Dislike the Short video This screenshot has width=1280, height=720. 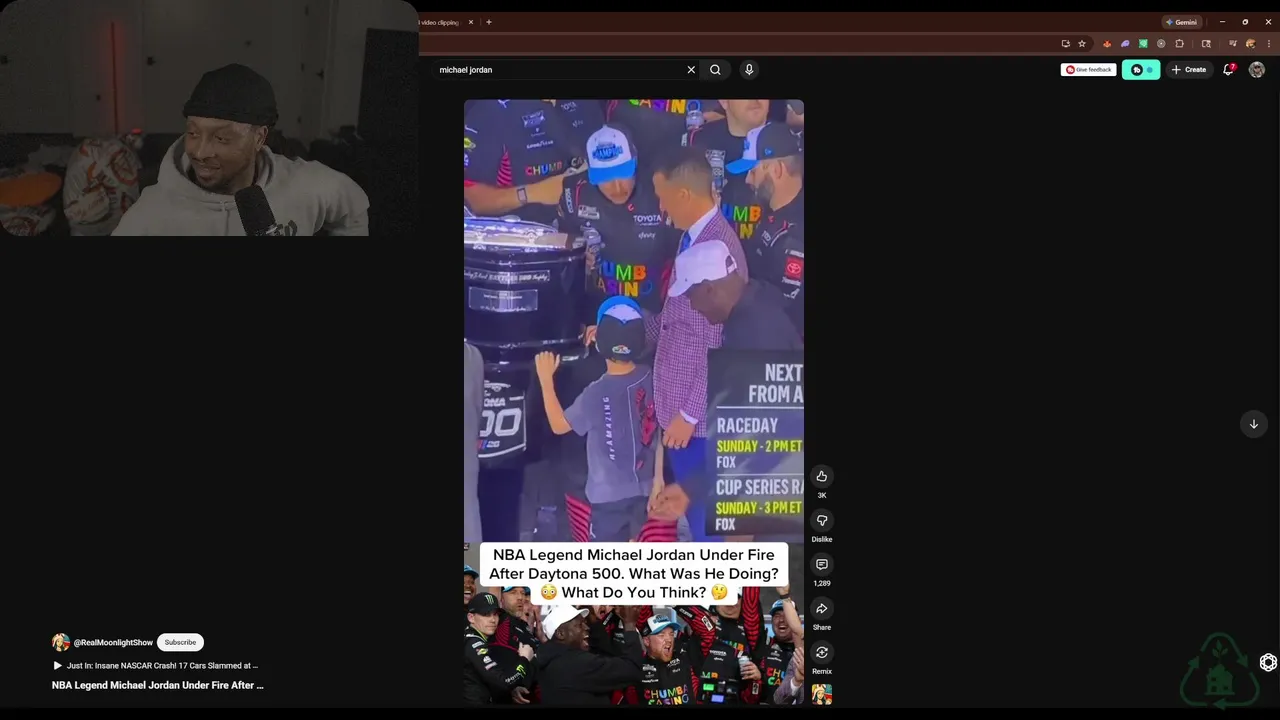pos(822,520)
